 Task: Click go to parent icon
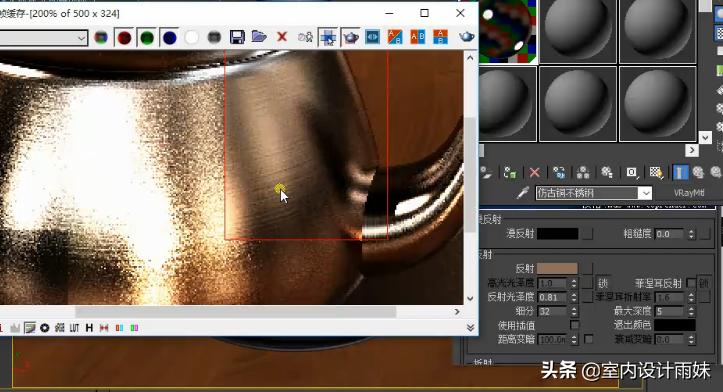[699, 173]
